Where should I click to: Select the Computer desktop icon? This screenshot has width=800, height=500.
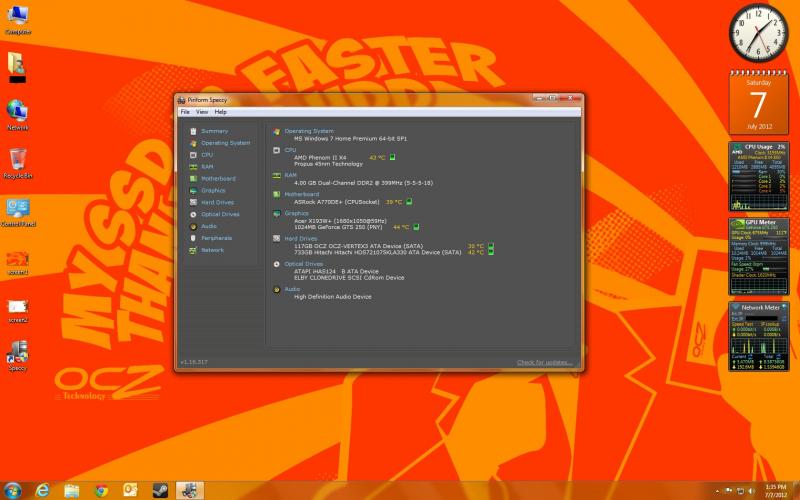tap(18, 20)
